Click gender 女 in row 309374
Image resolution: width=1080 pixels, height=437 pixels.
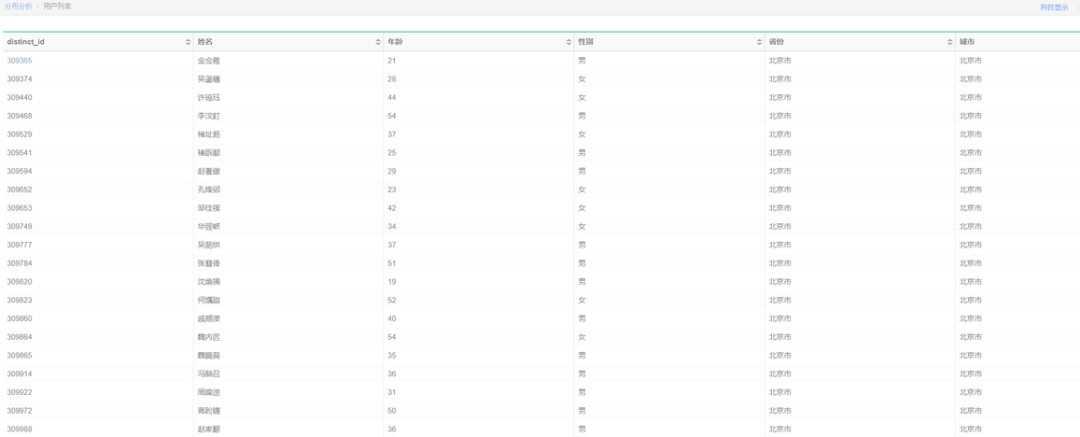tap(582, 79)
